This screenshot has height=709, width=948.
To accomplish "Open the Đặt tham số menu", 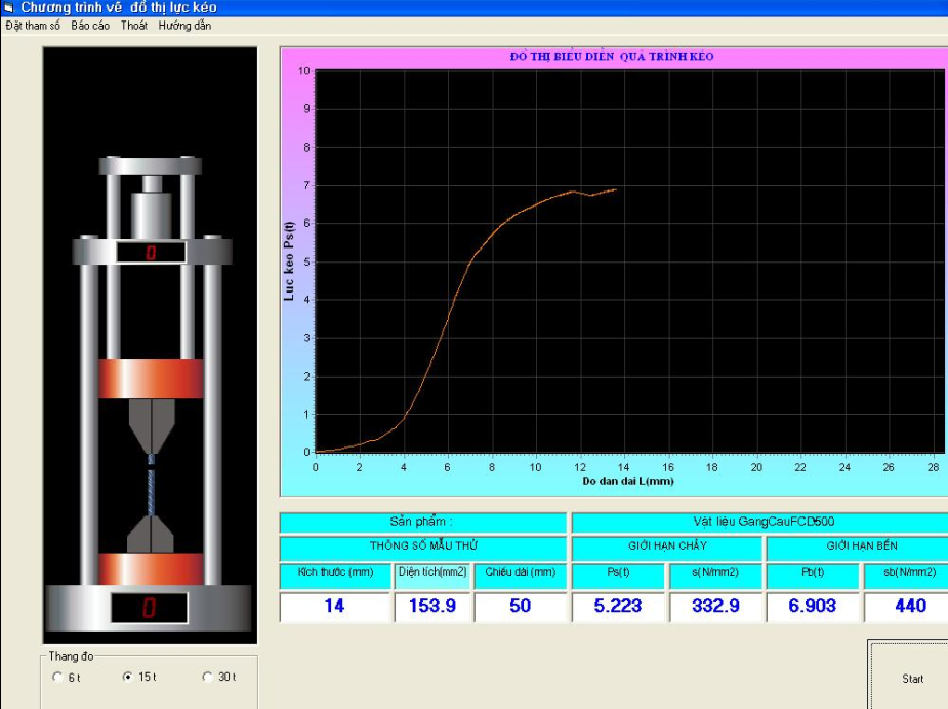I will pos(33,25).
